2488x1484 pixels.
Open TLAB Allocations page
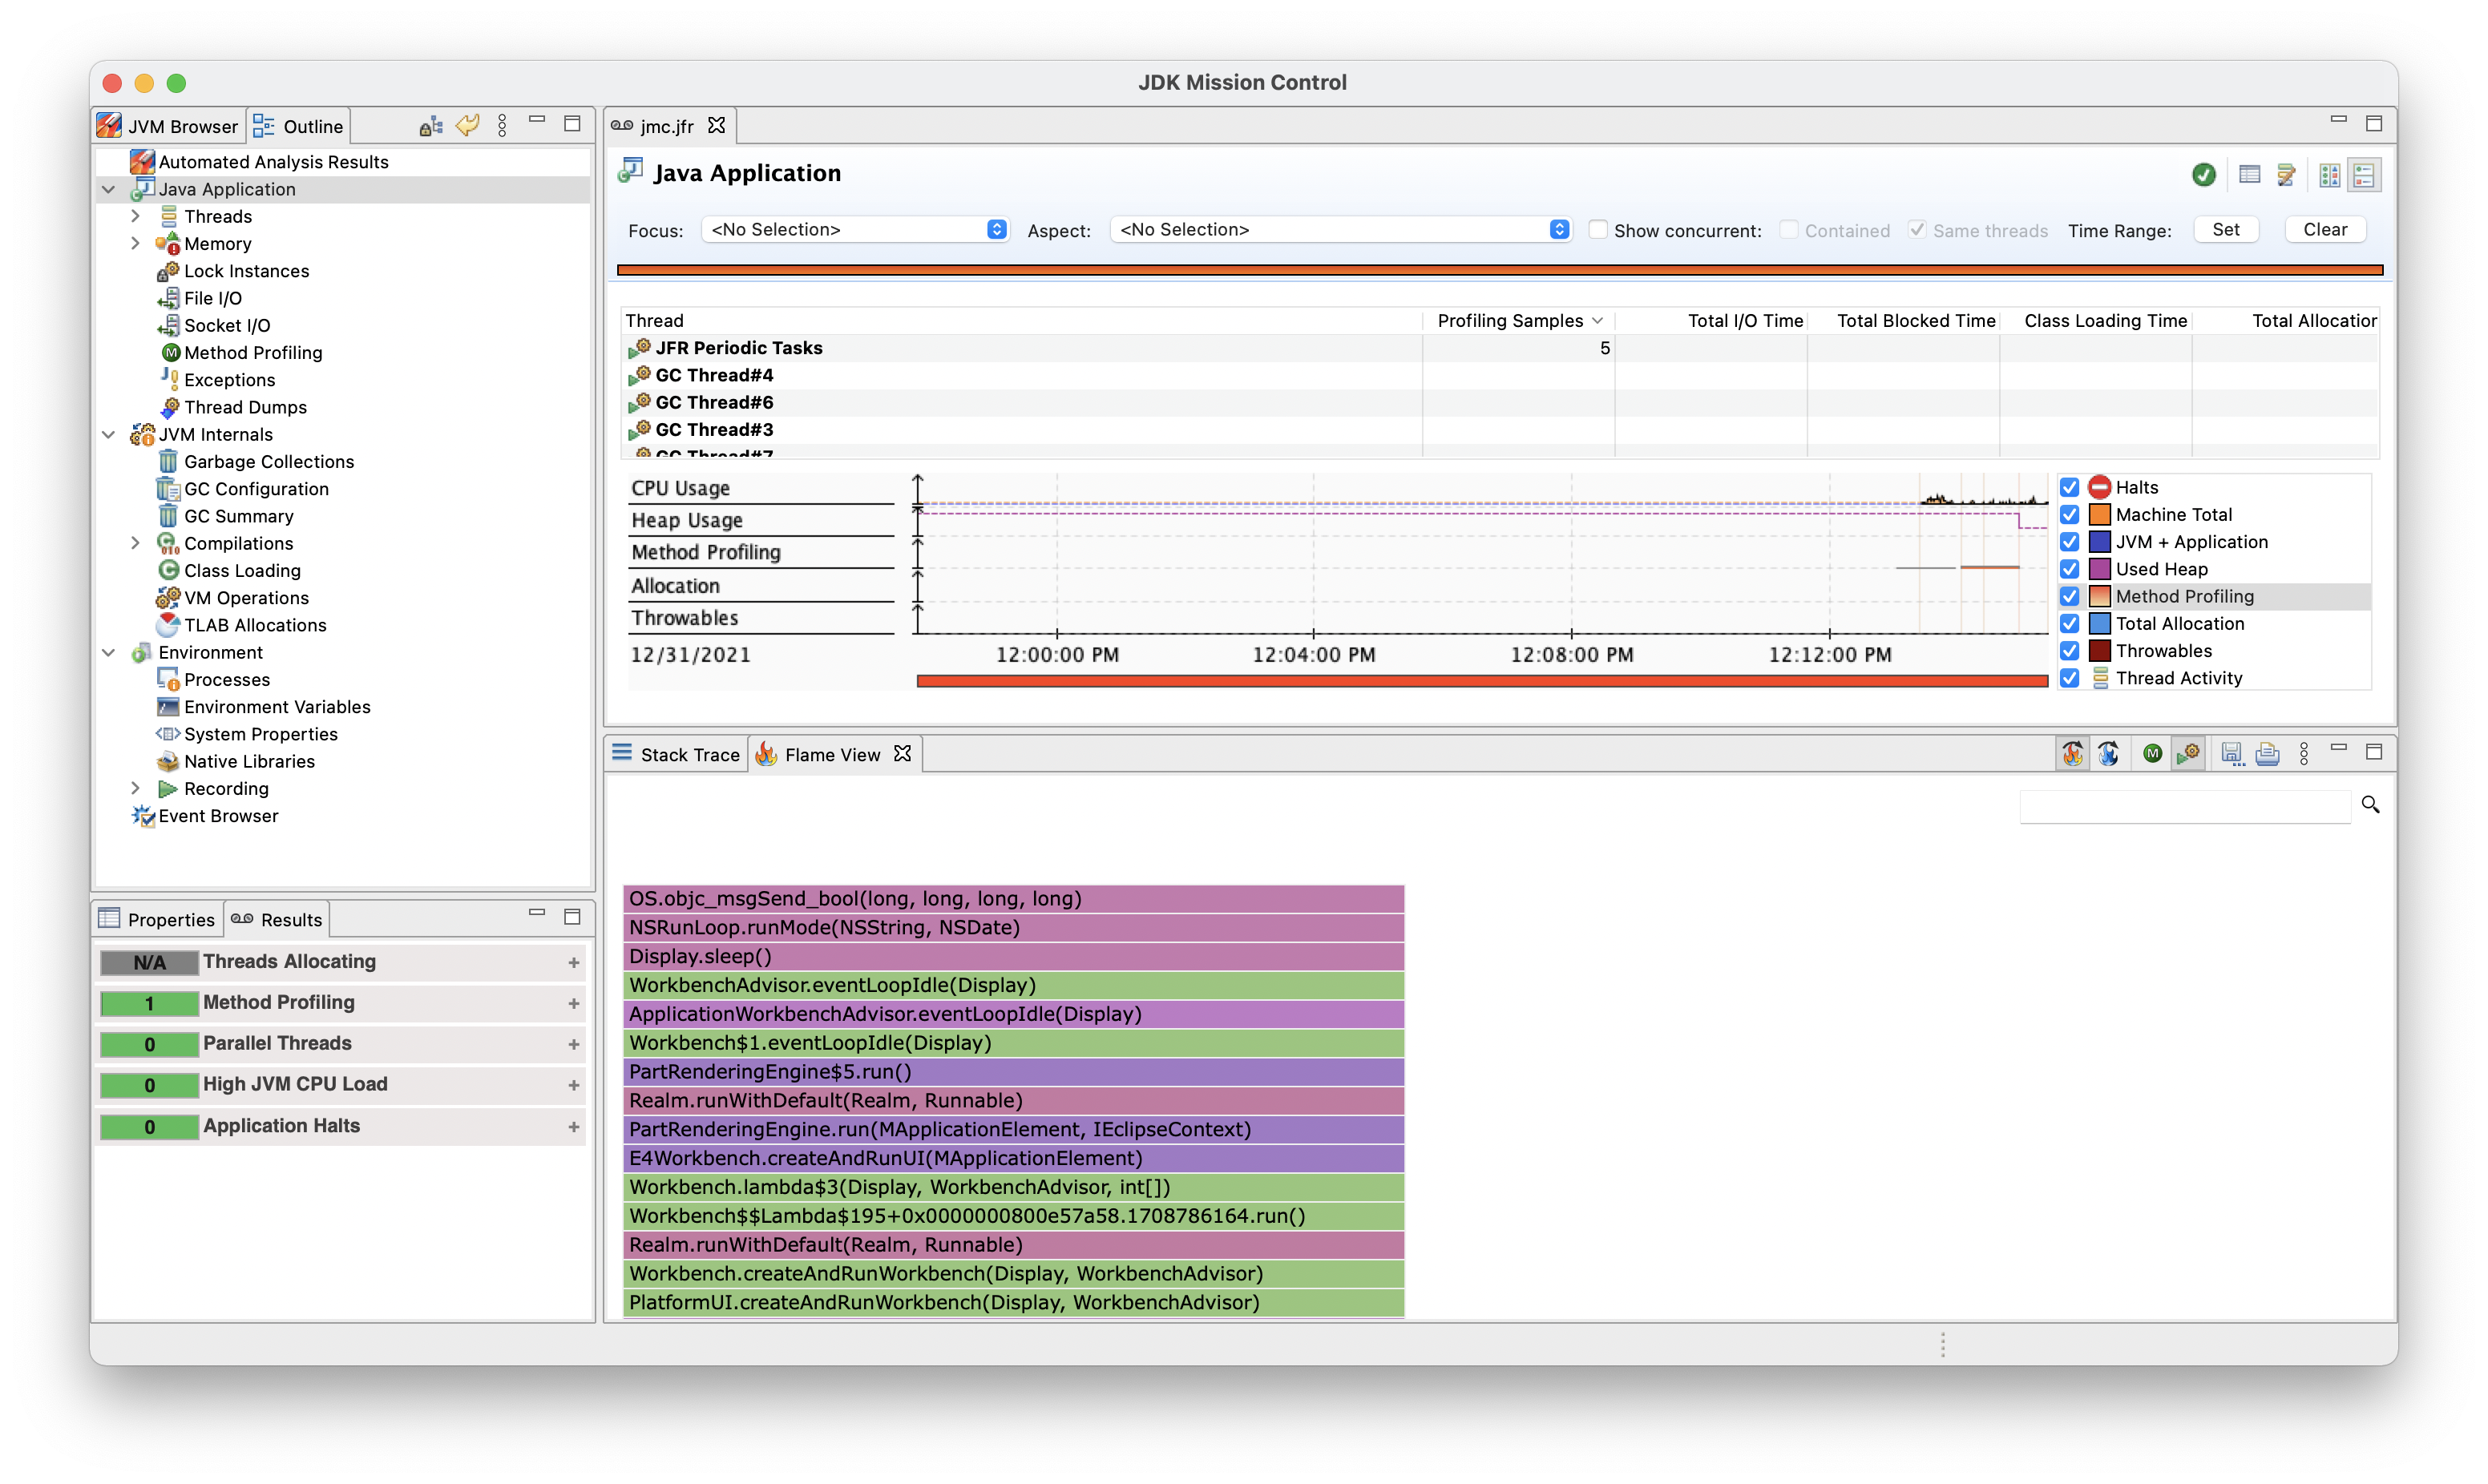pos(254,625)
